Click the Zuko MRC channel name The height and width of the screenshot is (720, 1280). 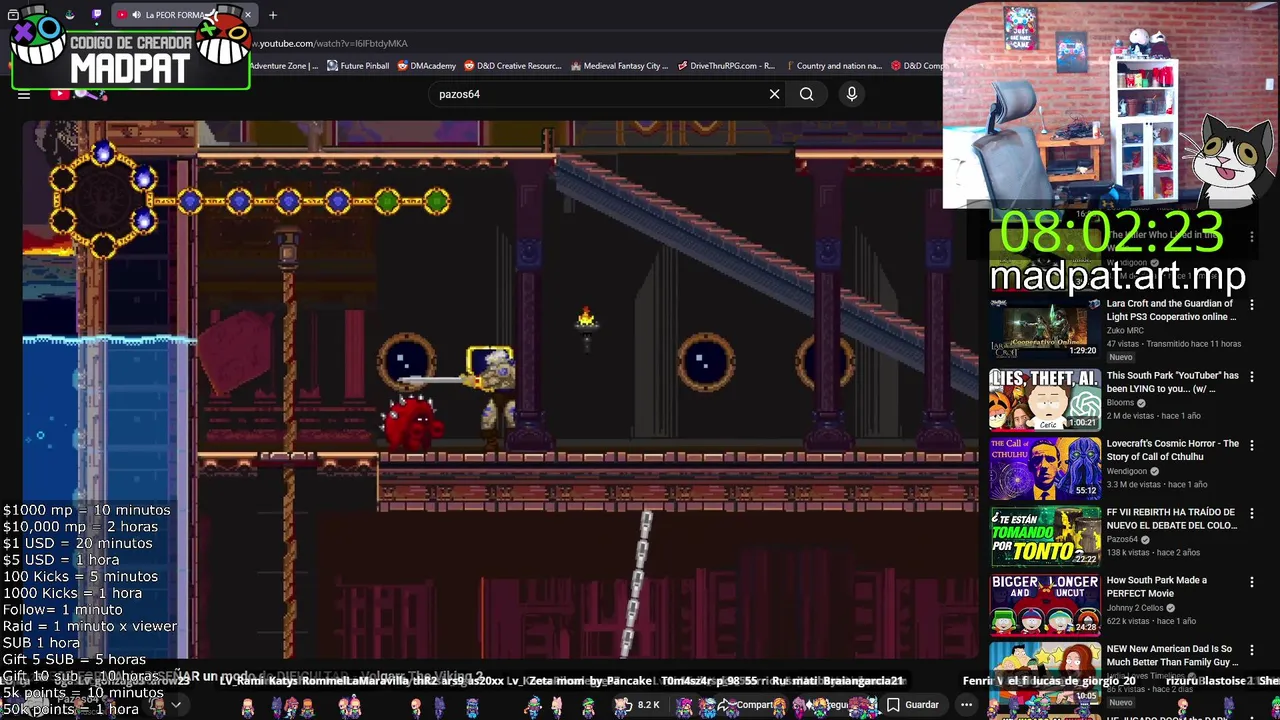pos(1125,330)
